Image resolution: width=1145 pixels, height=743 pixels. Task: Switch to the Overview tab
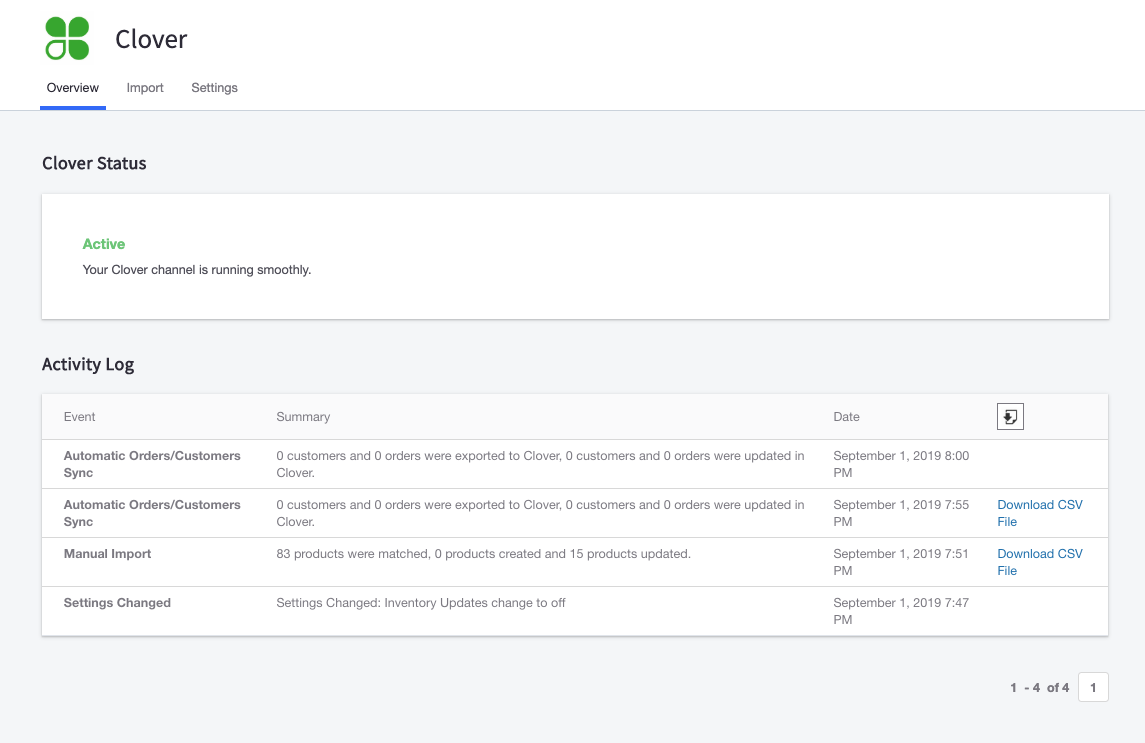click(73, 88)
